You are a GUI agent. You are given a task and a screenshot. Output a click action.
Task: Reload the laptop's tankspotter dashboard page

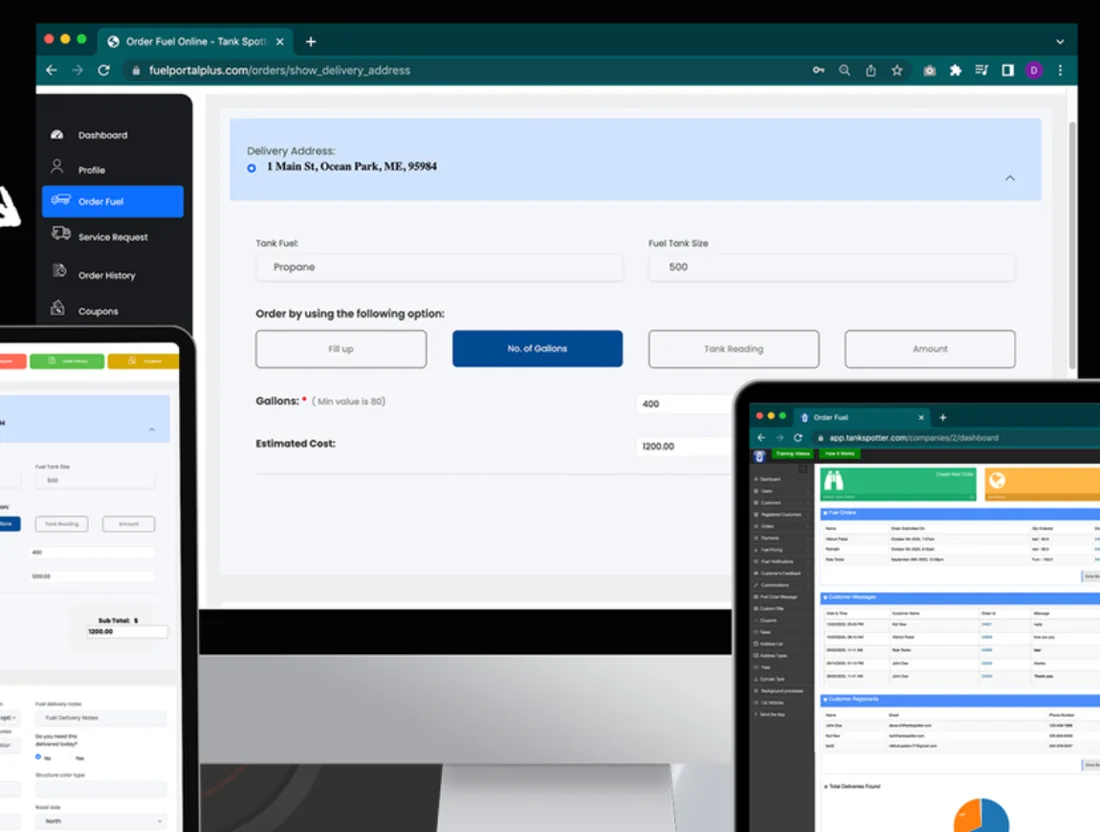(798, 438)
